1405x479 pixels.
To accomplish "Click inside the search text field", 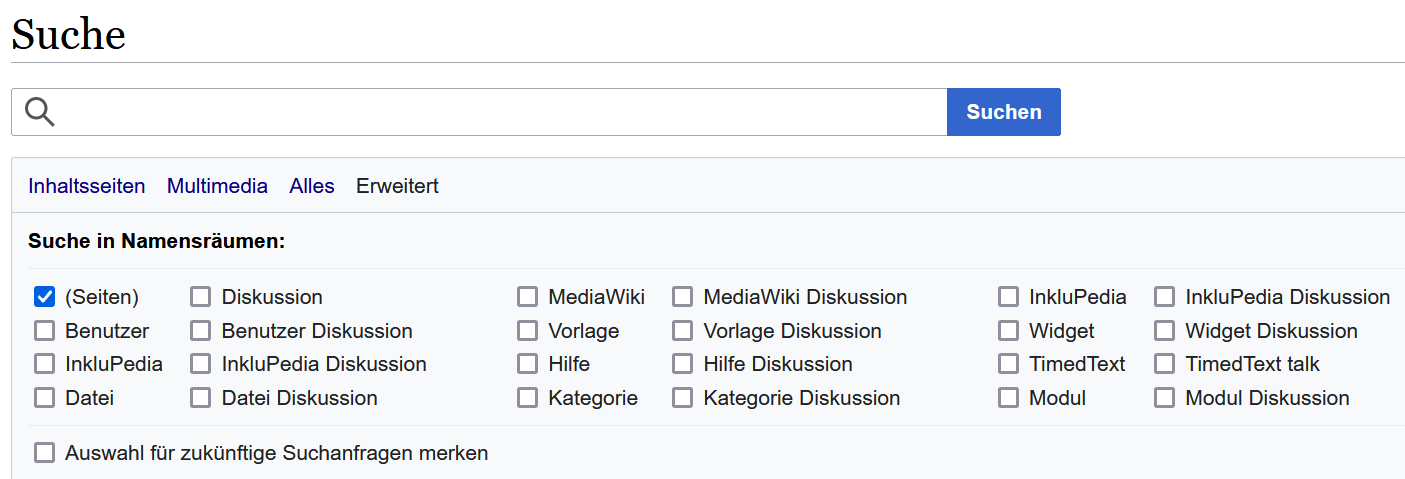I will click(x=500, y=112).
